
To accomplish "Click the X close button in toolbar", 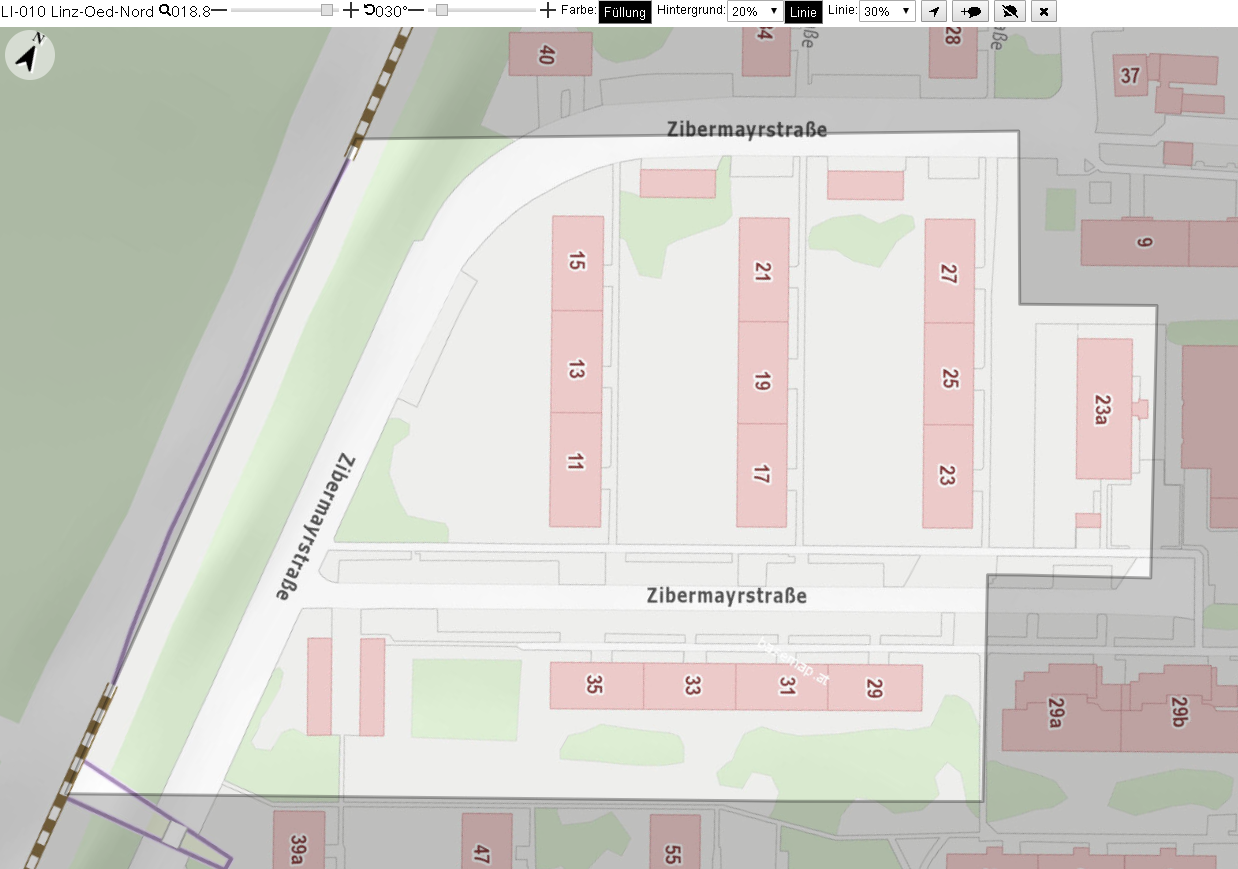I will pyautogui.click(x=1044, y=11).
